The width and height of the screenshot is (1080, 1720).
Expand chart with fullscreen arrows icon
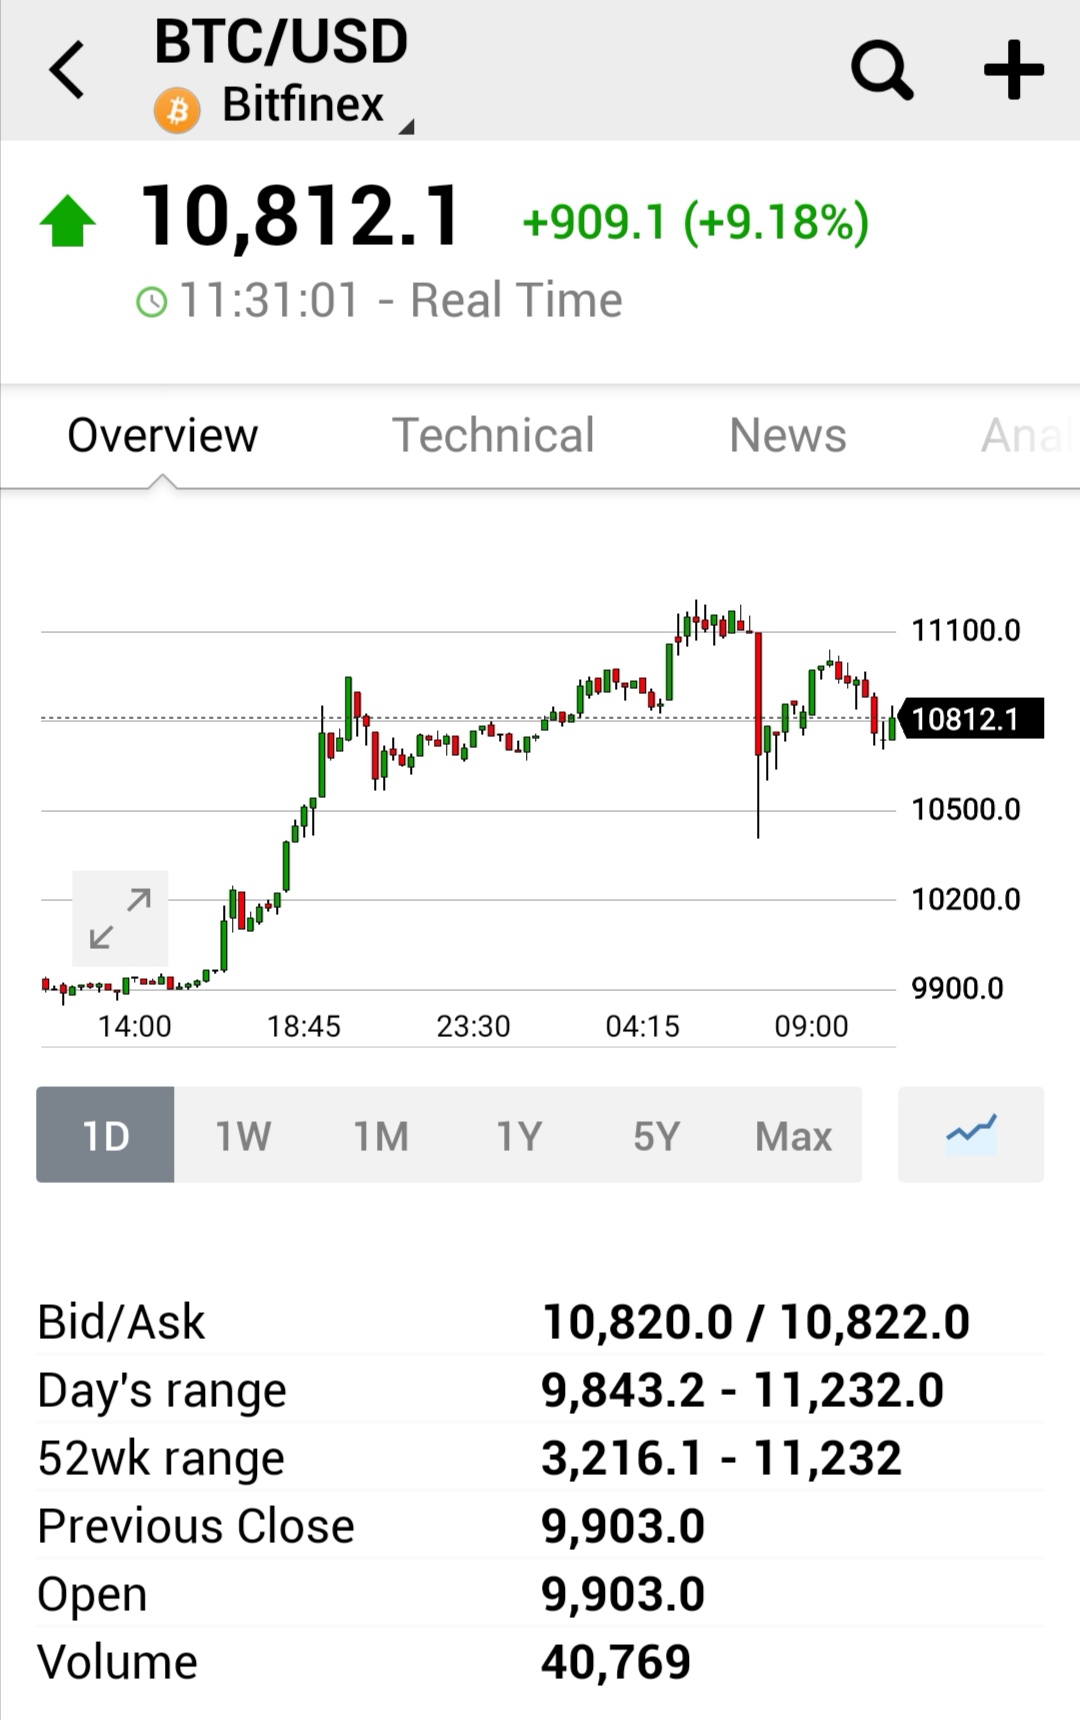[x=120, y=918]
